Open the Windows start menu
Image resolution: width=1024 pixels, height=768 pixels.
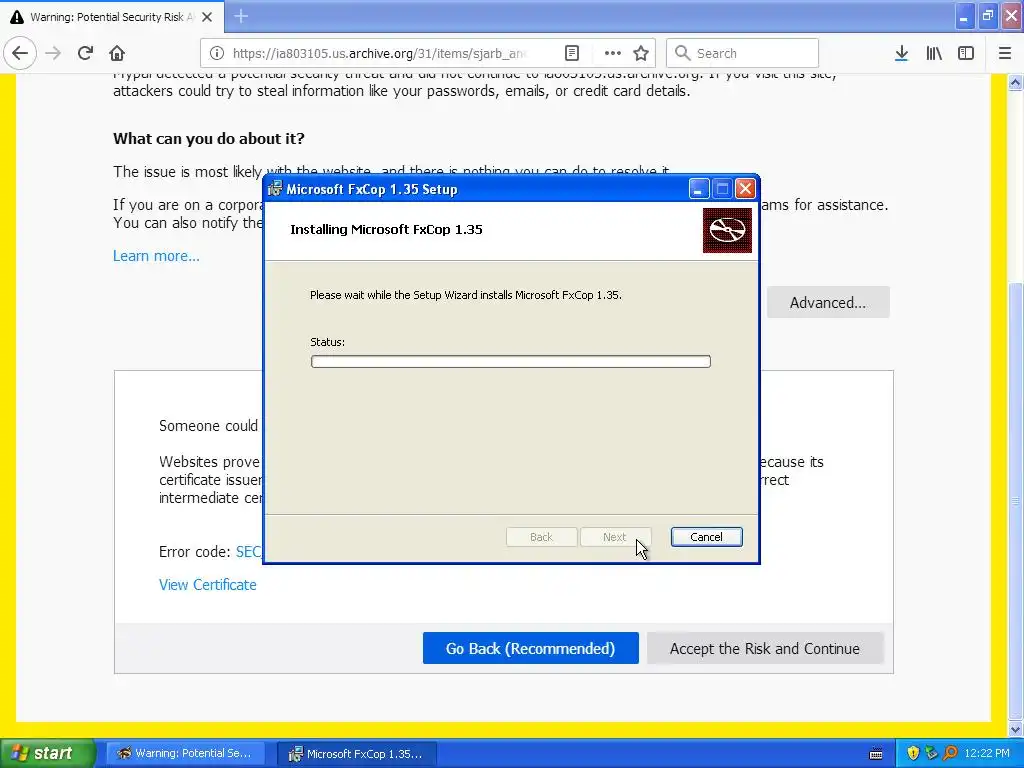pos(47,753)
